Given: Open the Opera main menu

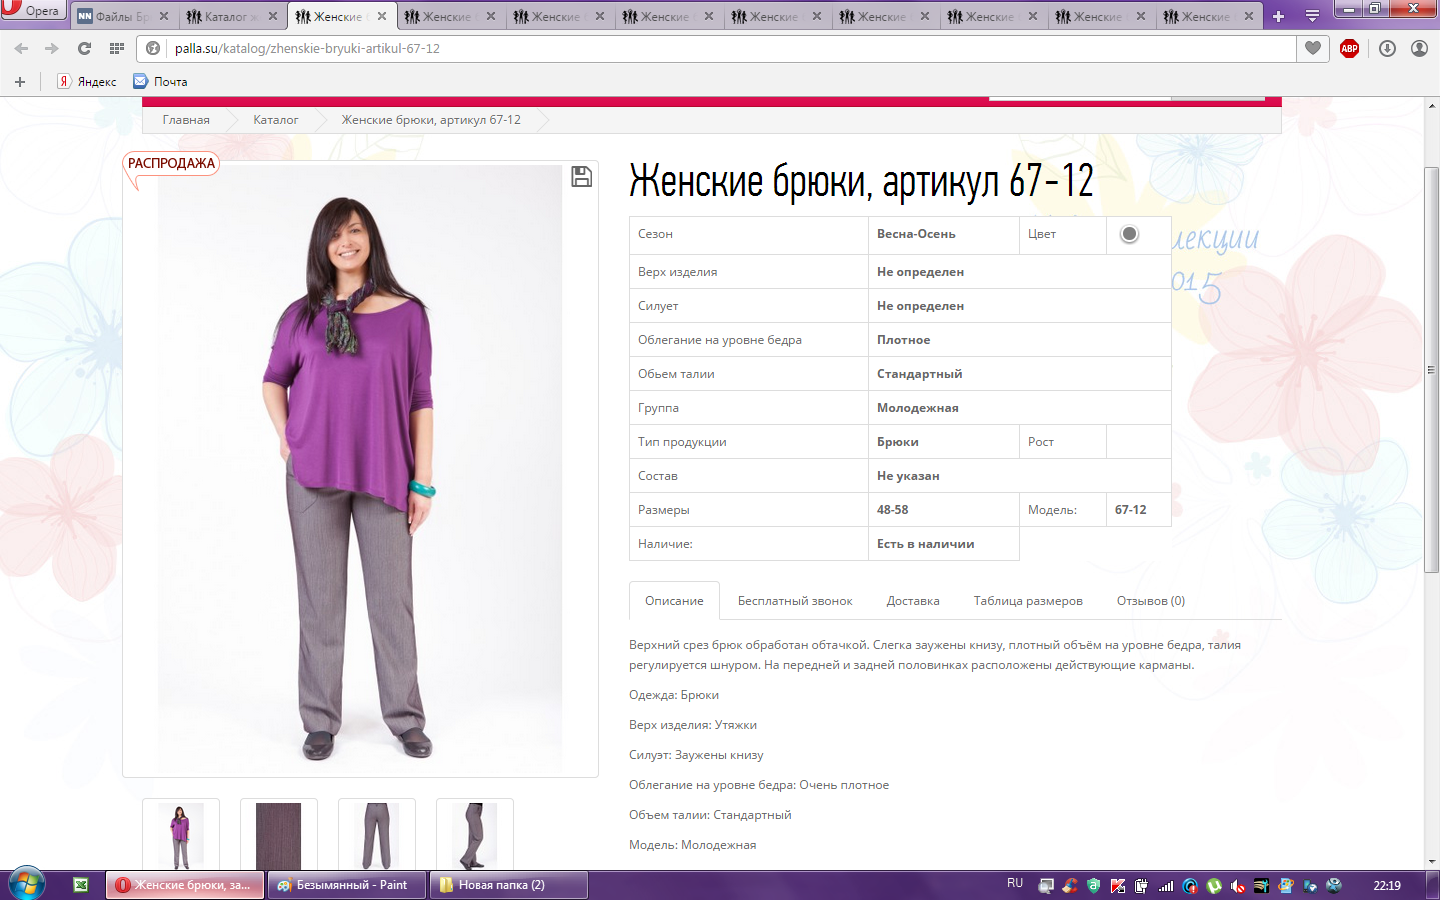Looking at the screenshot, I should point(32,10).
